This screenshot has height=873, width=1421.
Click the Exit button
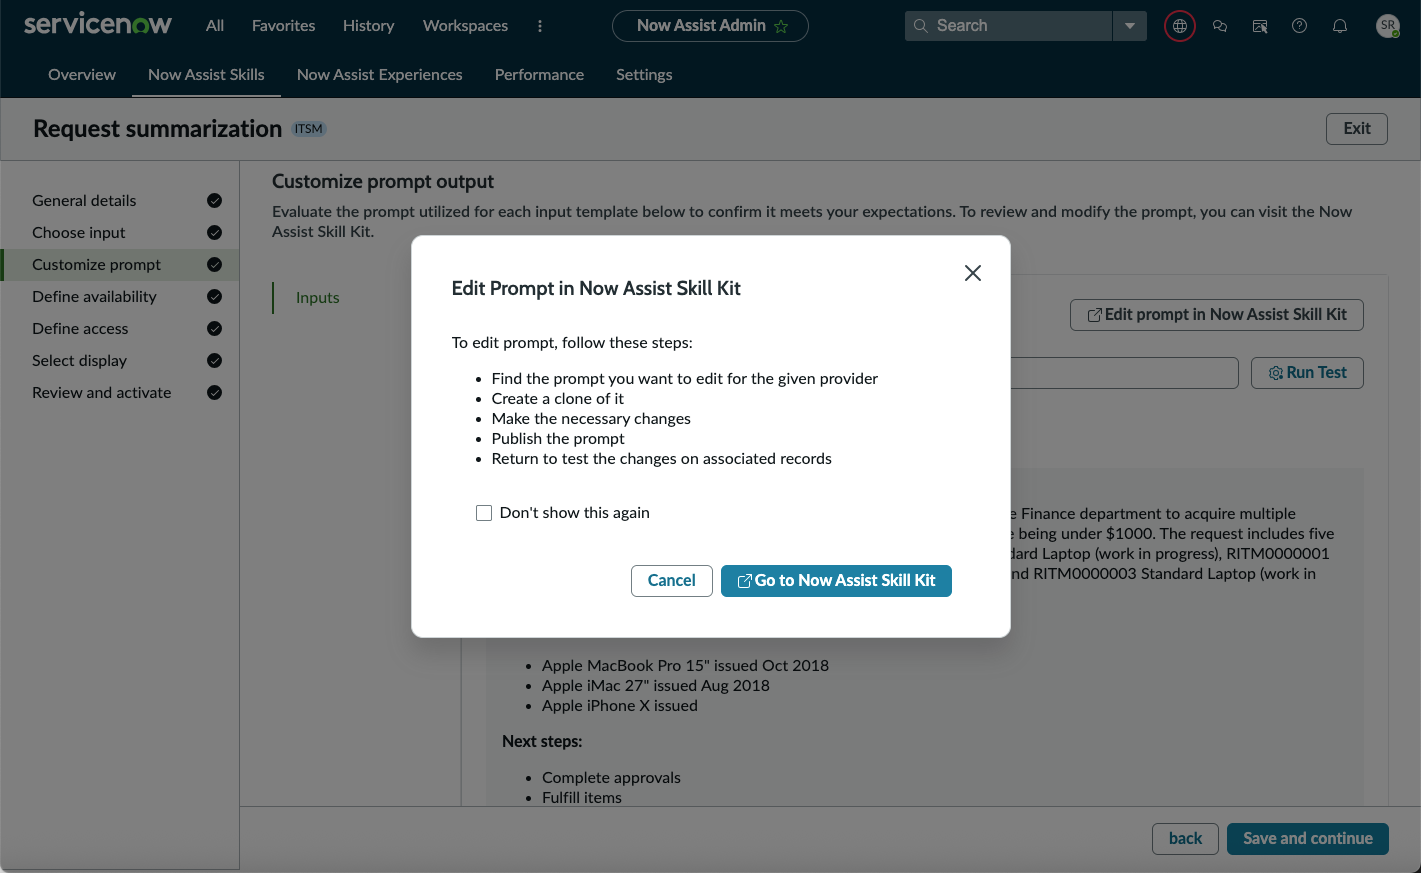tap(1357, 129)
